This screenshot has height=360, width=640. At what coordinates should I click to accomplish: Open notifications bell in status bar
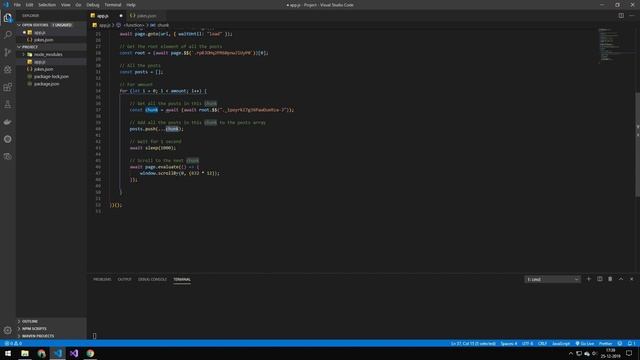631,344
